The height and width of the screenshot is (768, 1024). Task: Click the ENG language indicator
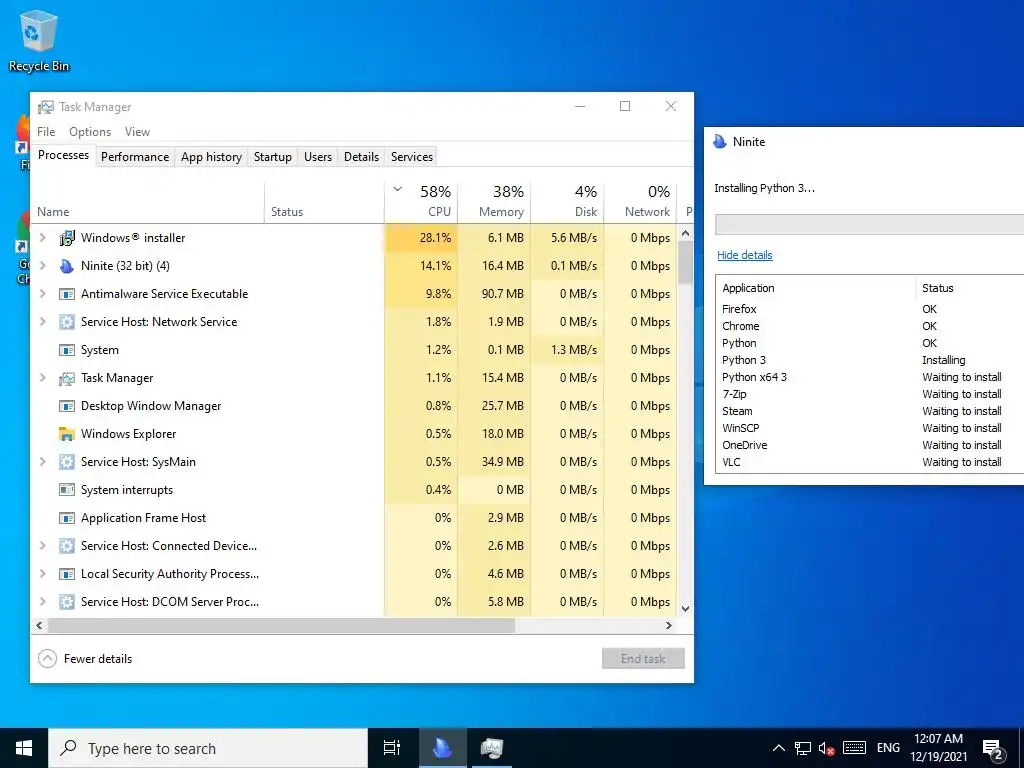pyautogui.click(x=888, y=748)
